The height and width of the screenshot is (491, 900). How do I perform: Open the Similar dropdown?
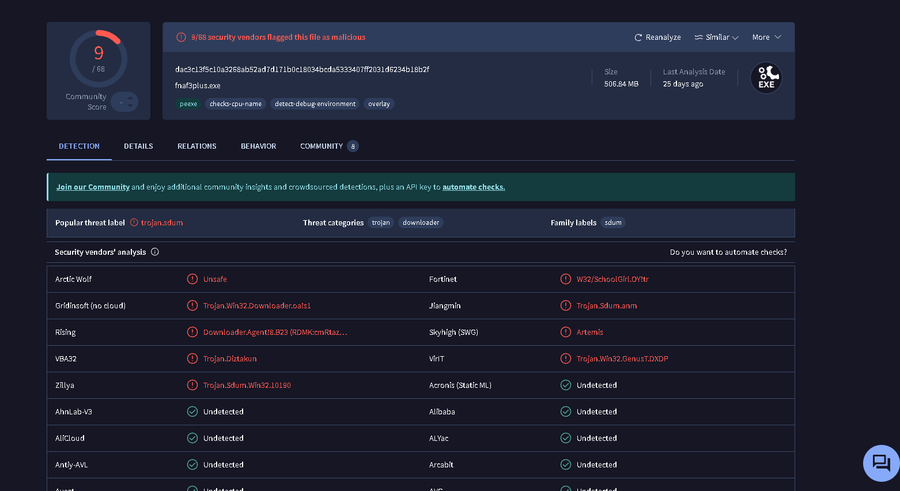pos(716,37)
